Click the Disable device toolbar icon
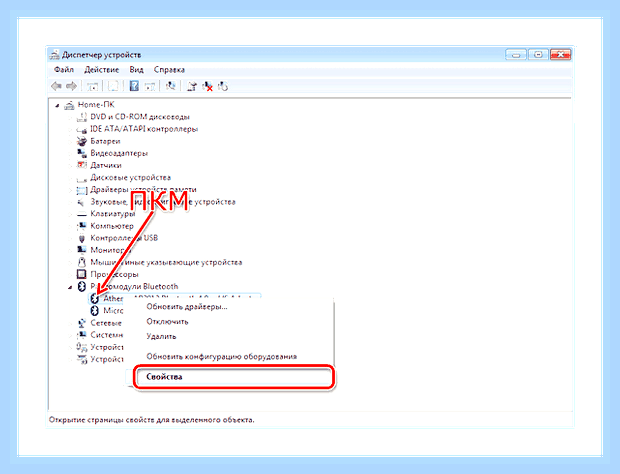620x474 pixels. click(x=223, y=86)
